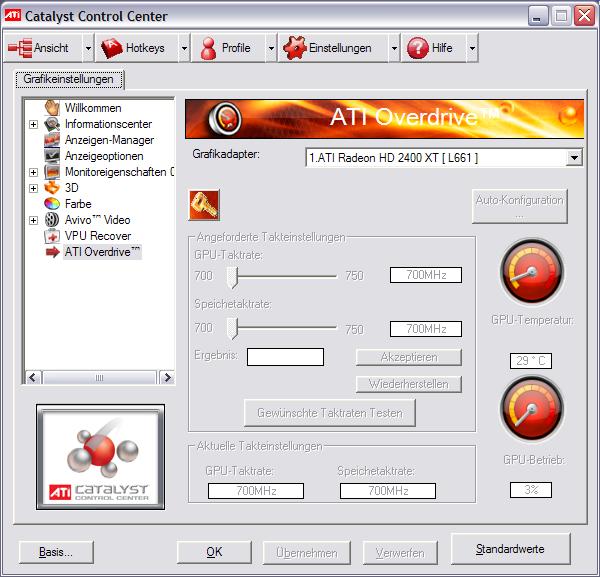600x577 pixels.
Task: Click the Übernehmen button
Action: point(307,553)
